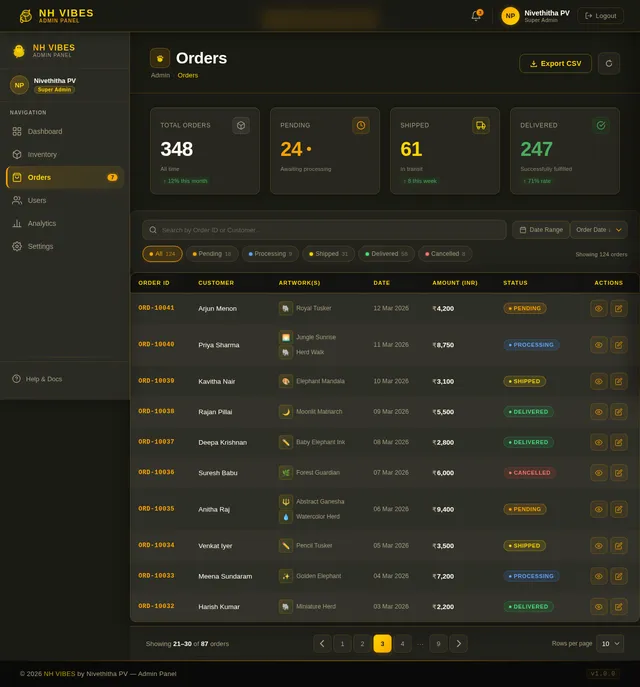Open Inventory in the sidebar
The height and width of the screenshot is (687, 640).
point(42,155)
